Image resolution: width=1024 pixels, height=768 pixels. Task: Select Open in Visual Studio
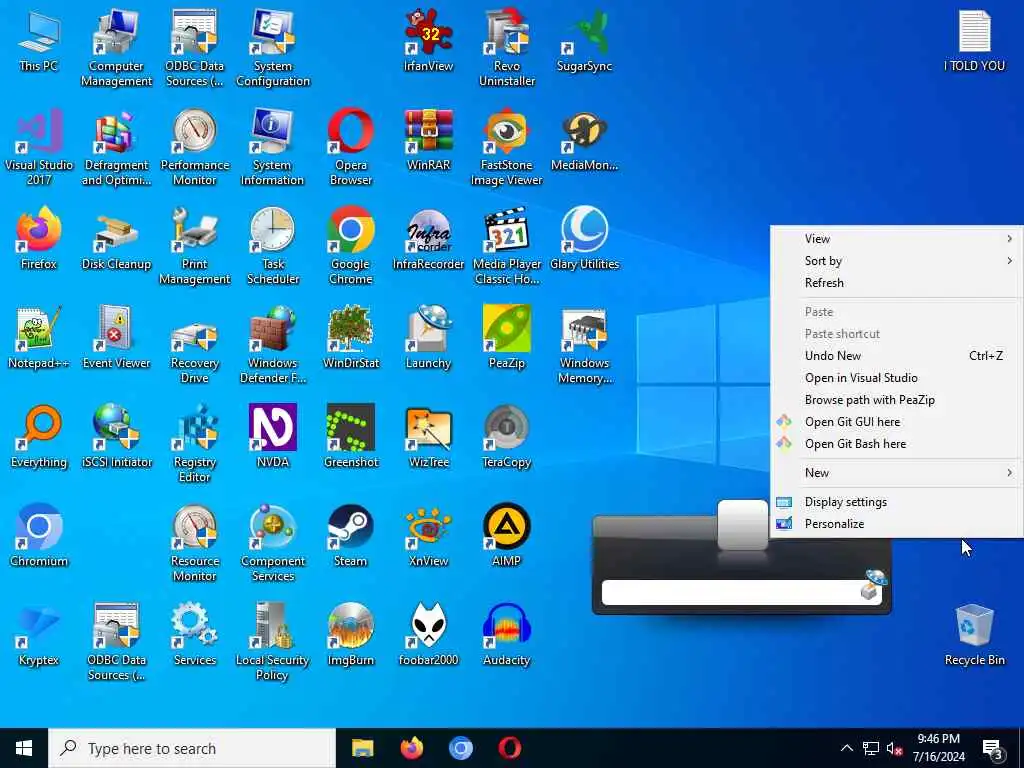896,378
